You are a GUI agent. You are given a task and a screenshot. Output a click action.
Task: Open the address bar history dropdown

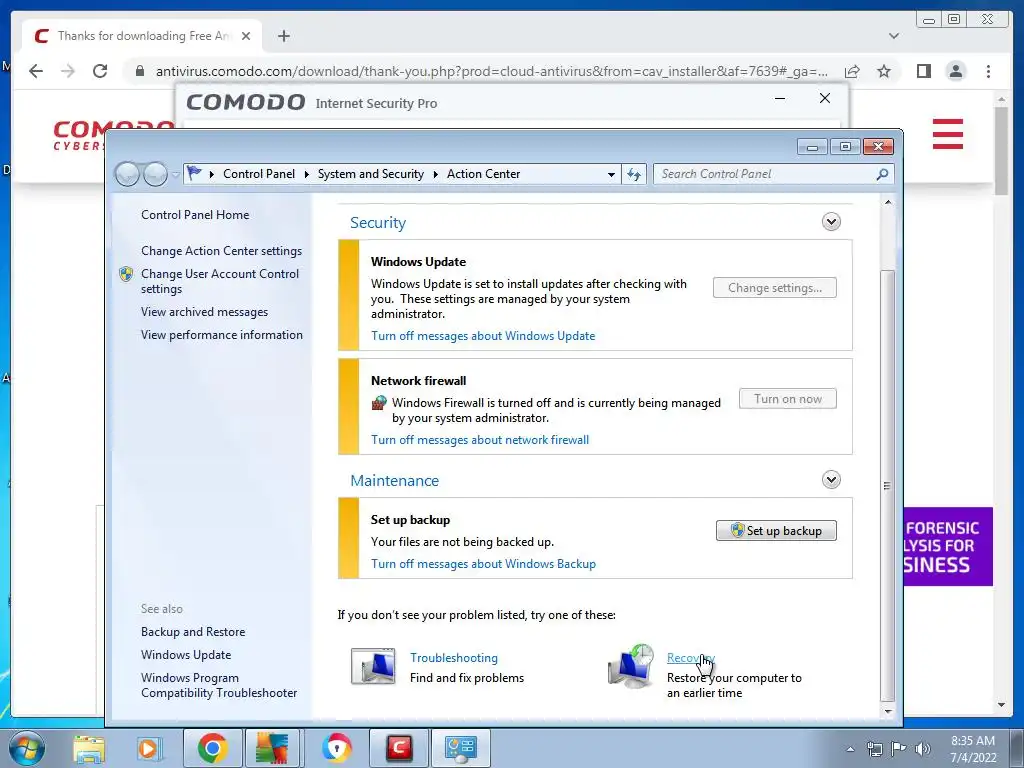611,174
